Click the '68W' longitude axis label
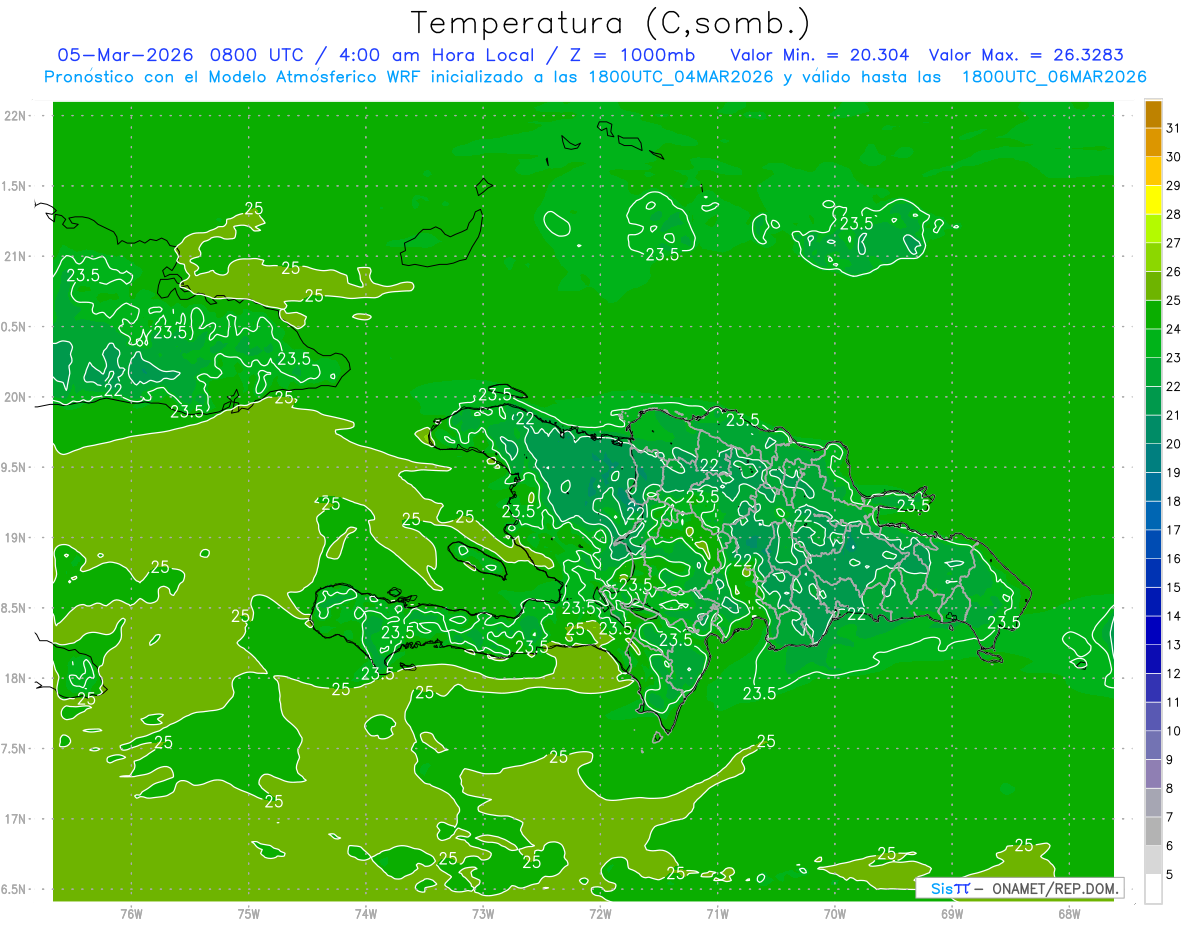This screenshot has width=1200, height=927. (x=1068, y=913)
